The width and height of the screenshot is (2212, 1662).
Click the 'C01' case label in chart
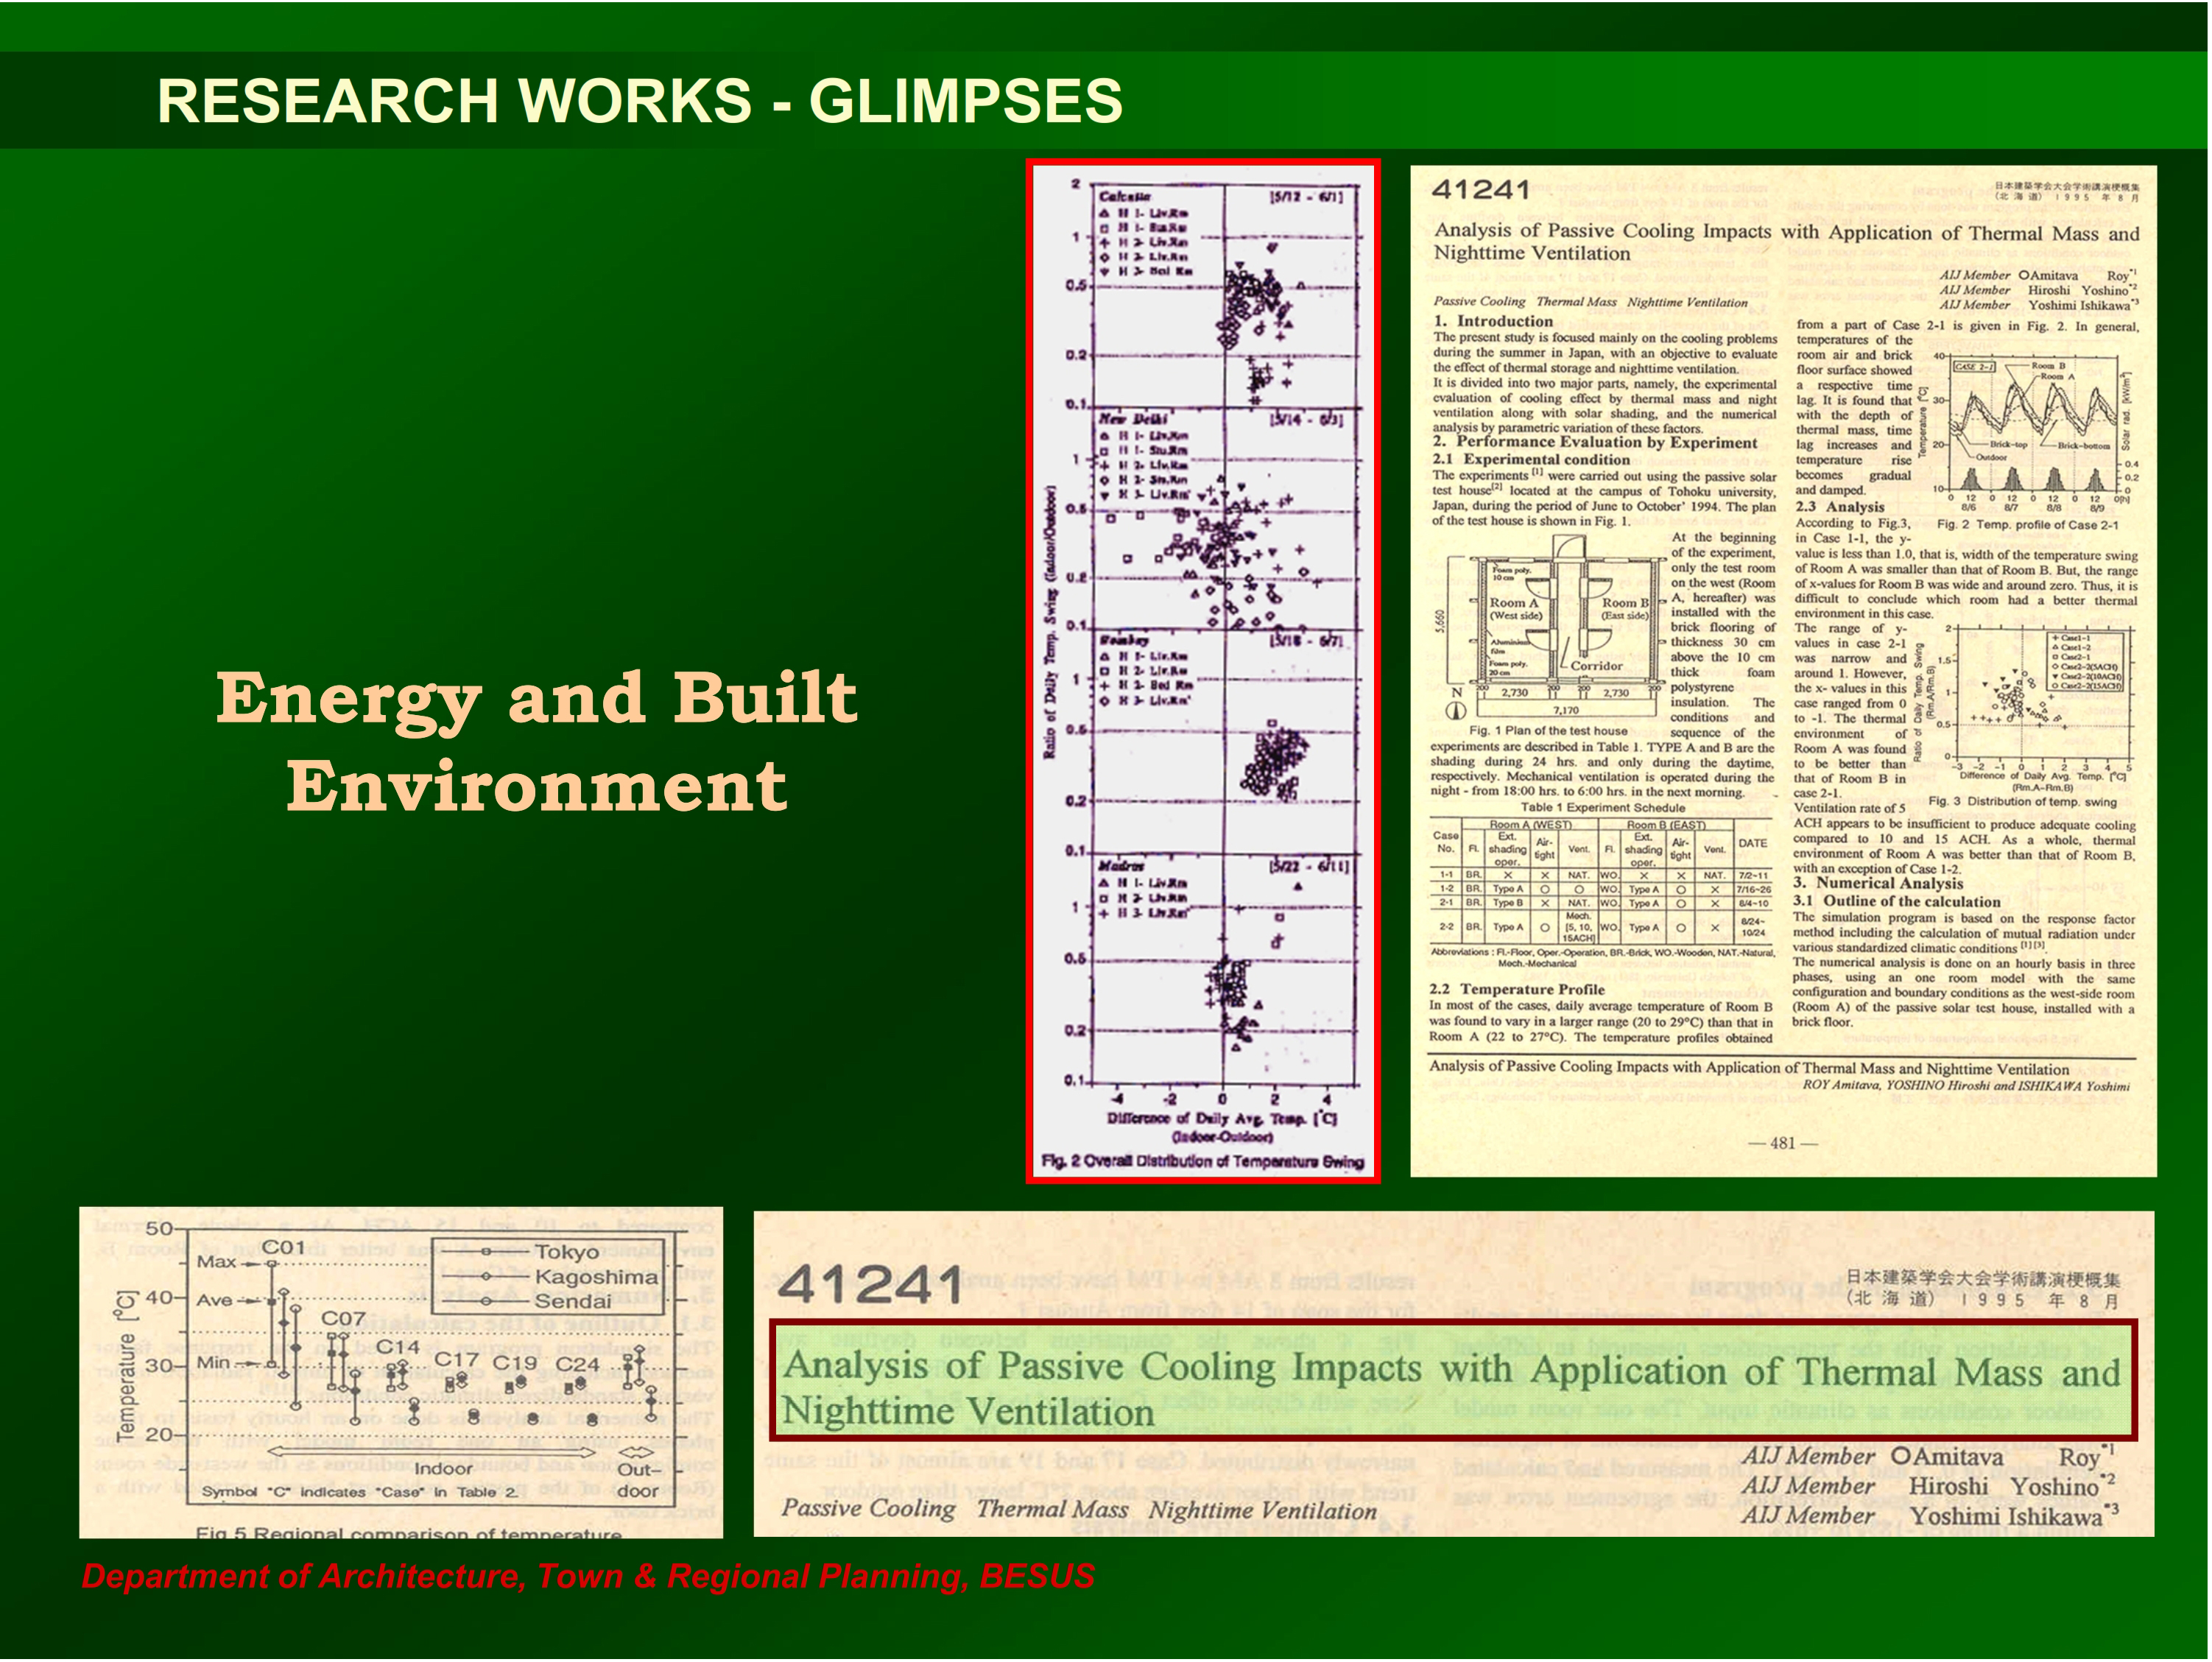click(x=284, y=1247)
